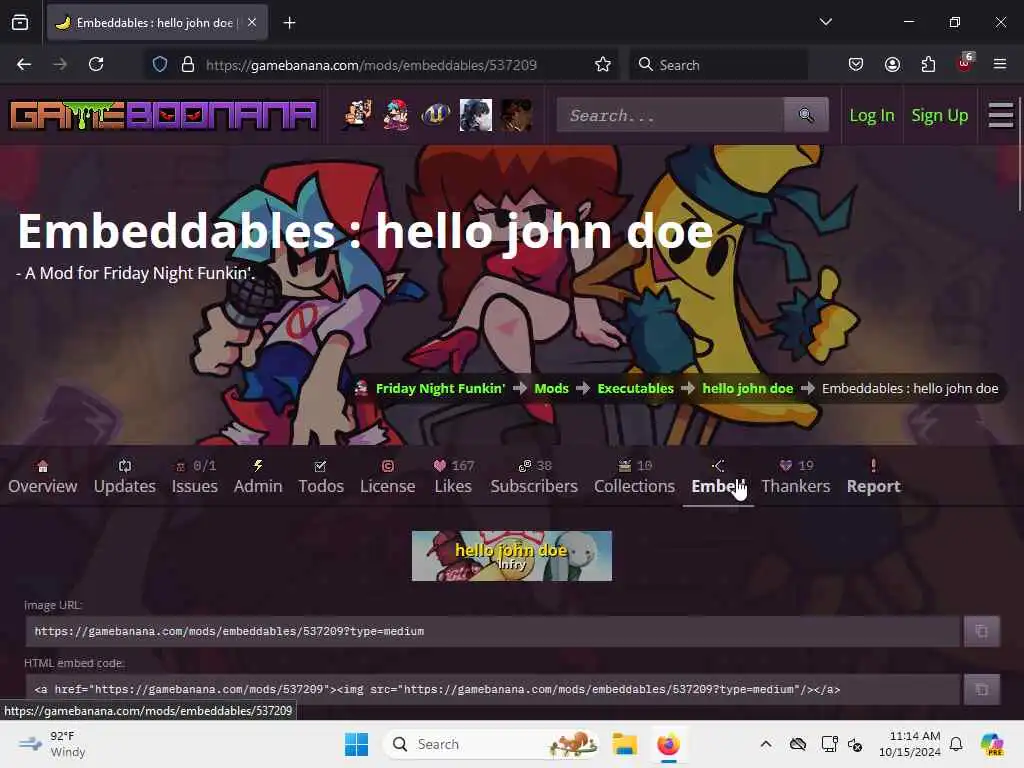Click the GameBanana Search... input field

pos(670,116)
